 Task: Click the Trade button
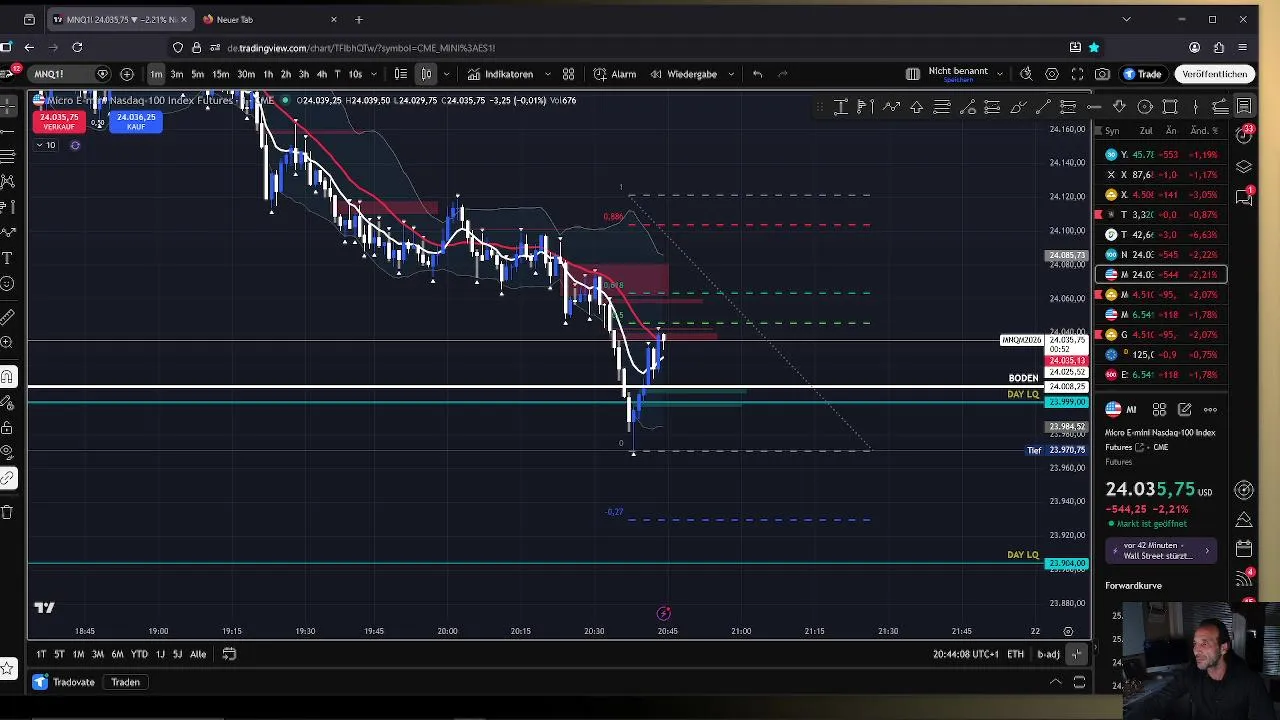pyautogui.click(x=1142, y=74)
